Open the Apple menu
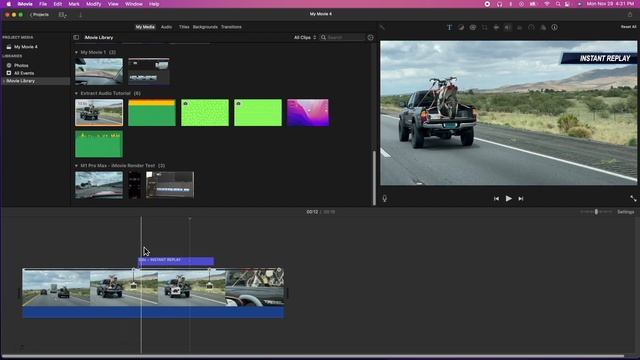 click(9, 4)
